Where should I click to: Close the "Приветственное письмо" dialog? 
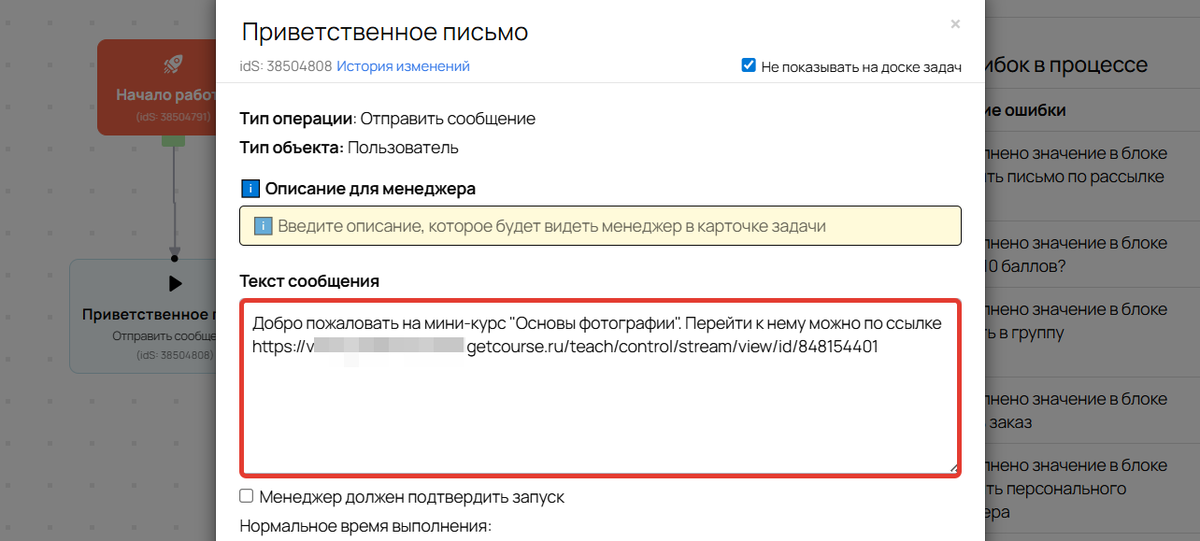[x=955, y=24]
